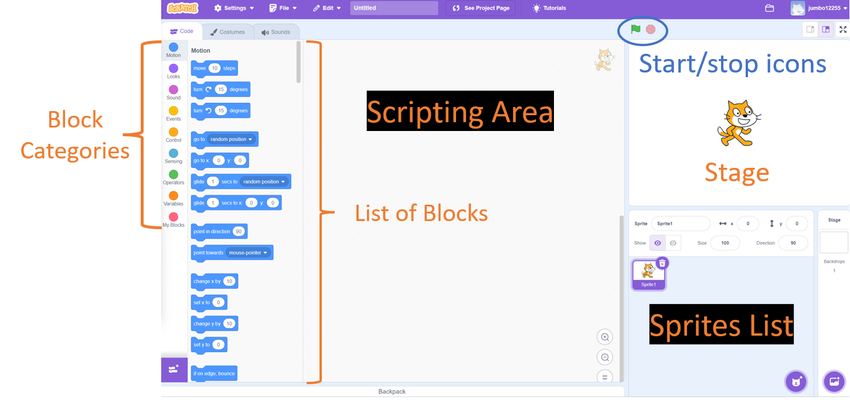Open the Settings menu
Image resolution: width=850 pixels, height=400 pixels.
(234, 8)
